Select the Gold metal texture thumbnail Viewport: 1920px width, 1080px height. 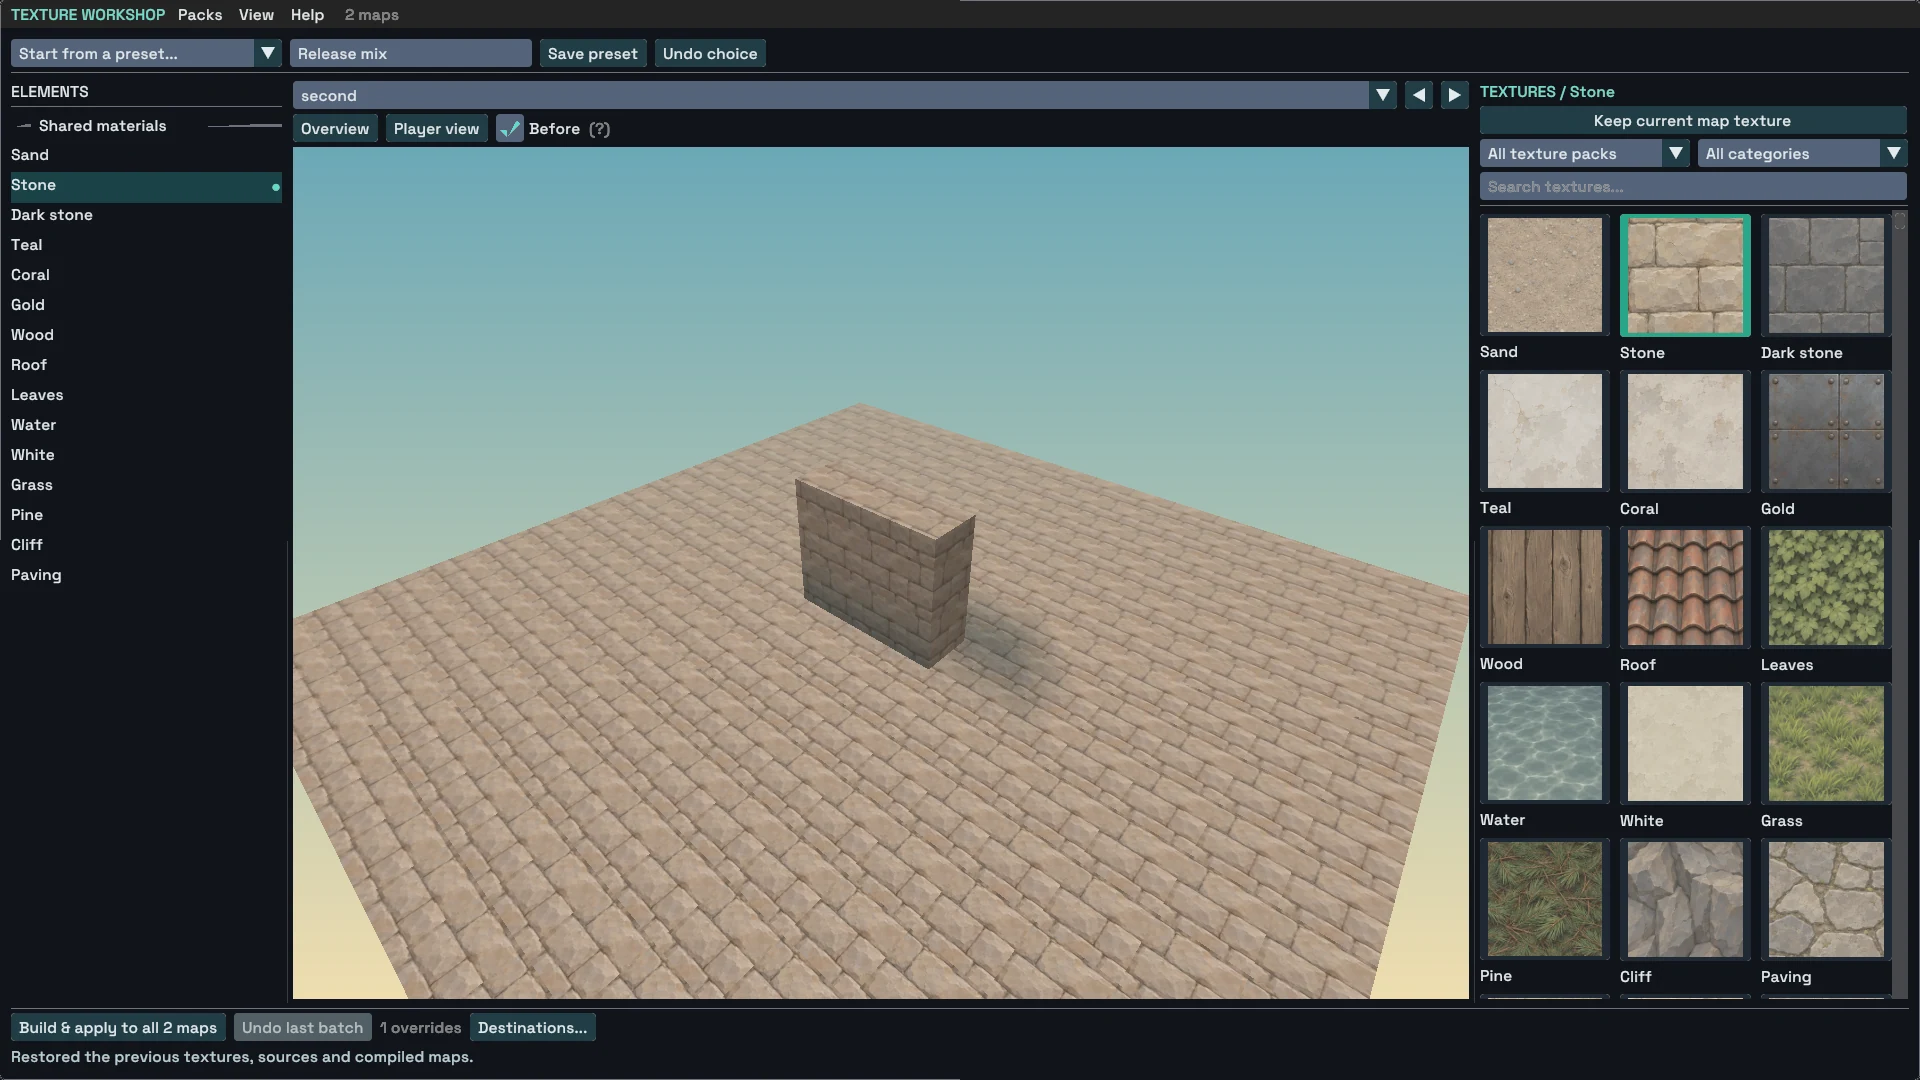coord(1825,431)
